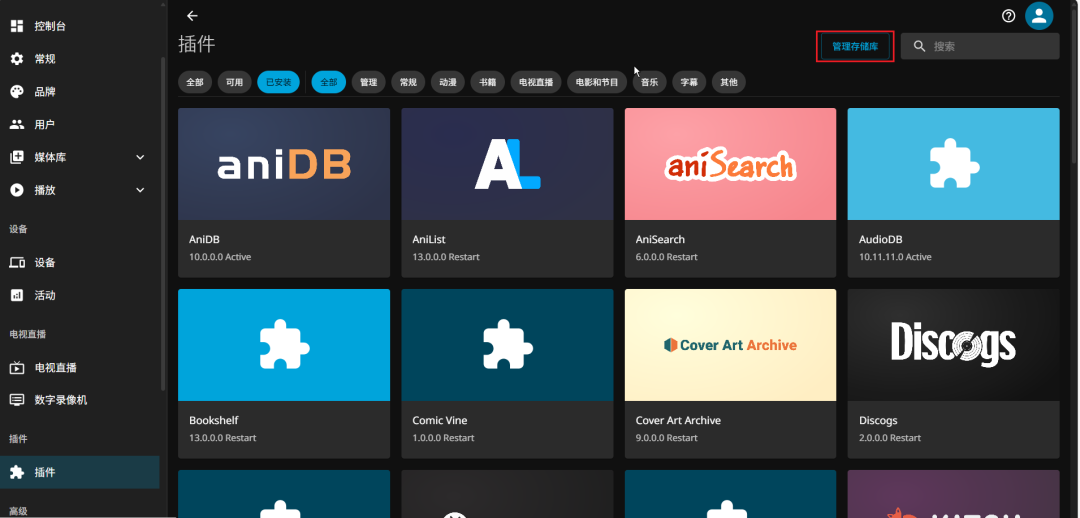Viewport: 1080px width, 518px height.
Task: Select the 字幕 category chip
Action: tap(689, 82)
